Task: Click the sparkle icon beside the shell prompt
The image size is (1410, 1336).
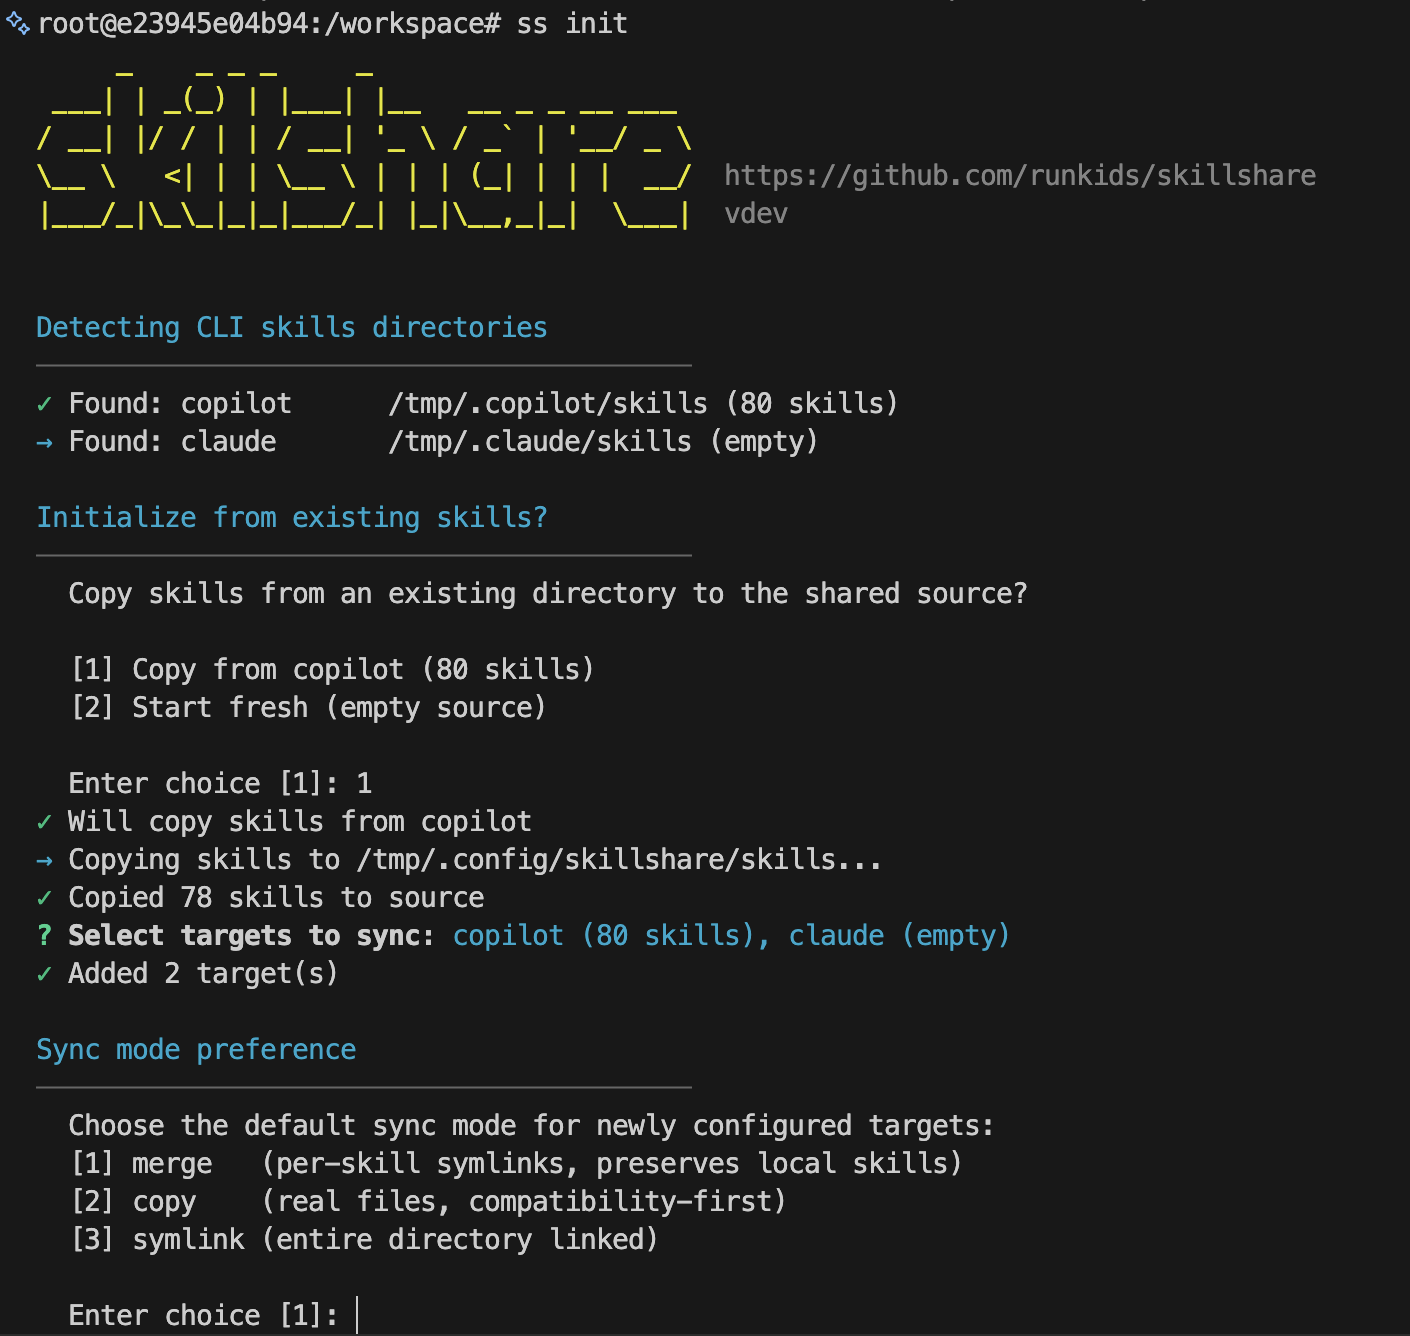Action: pyautogui.click(x=17, y=23)
